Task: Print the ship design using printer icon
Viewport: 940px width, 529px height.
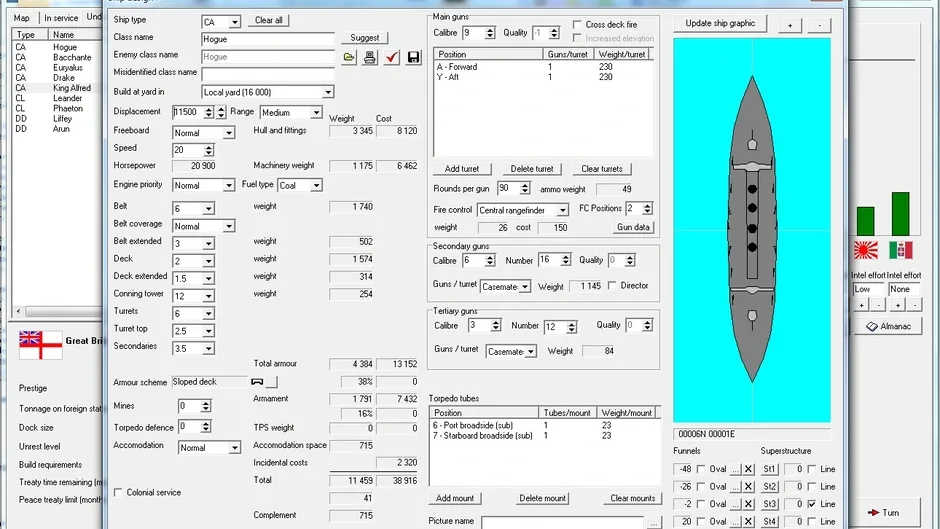Action: tap(370, 57)
